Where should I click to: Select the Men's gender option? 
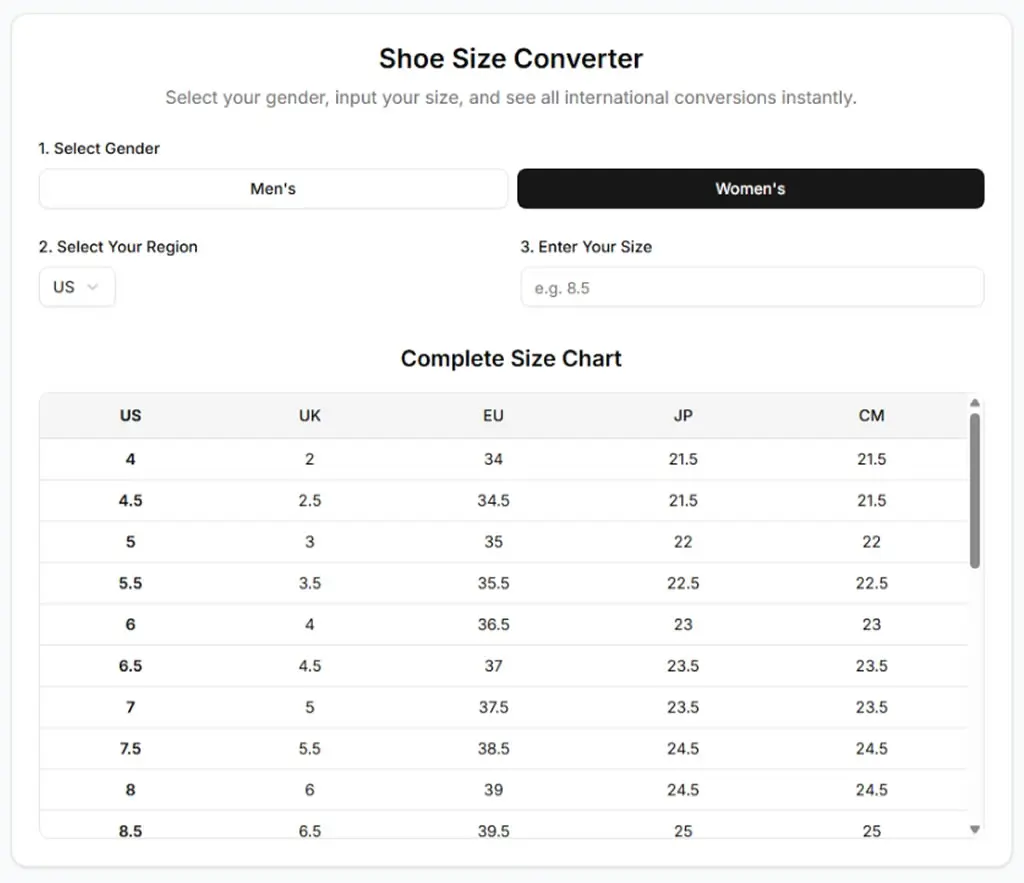[273, 189]
